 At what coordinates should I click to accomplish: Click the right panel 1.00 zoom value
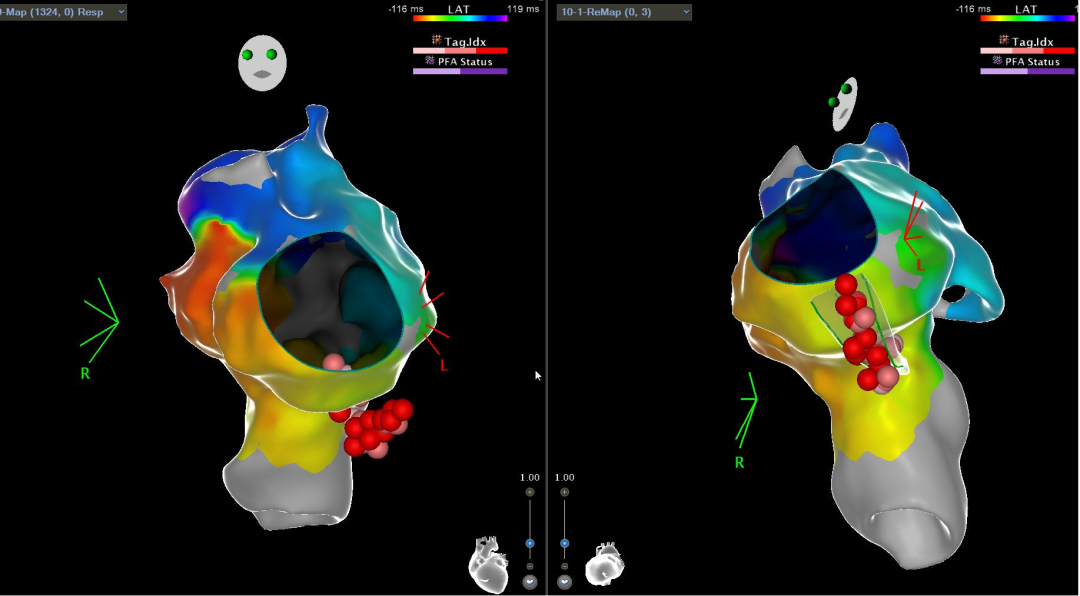(x=565, y=477)
